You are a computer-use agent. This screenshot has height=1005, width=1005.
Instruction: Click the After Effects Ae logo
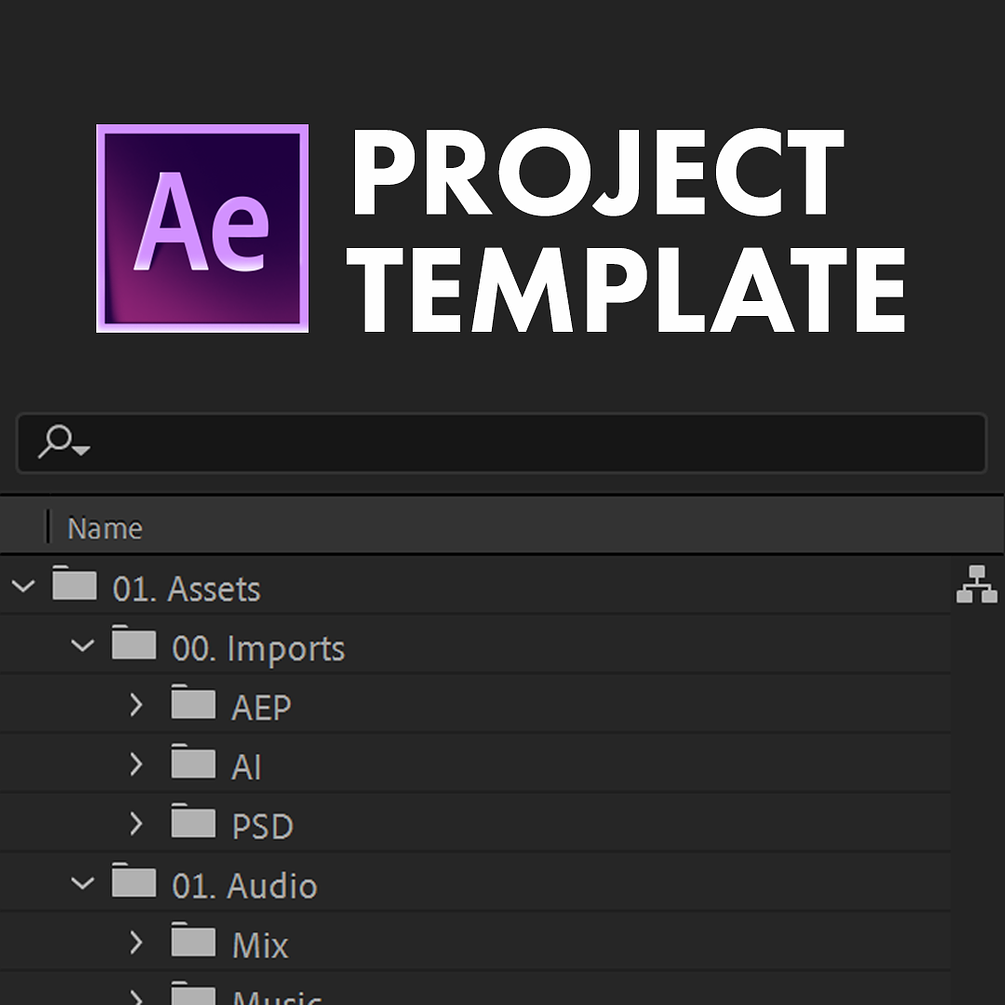click(202, 228)
